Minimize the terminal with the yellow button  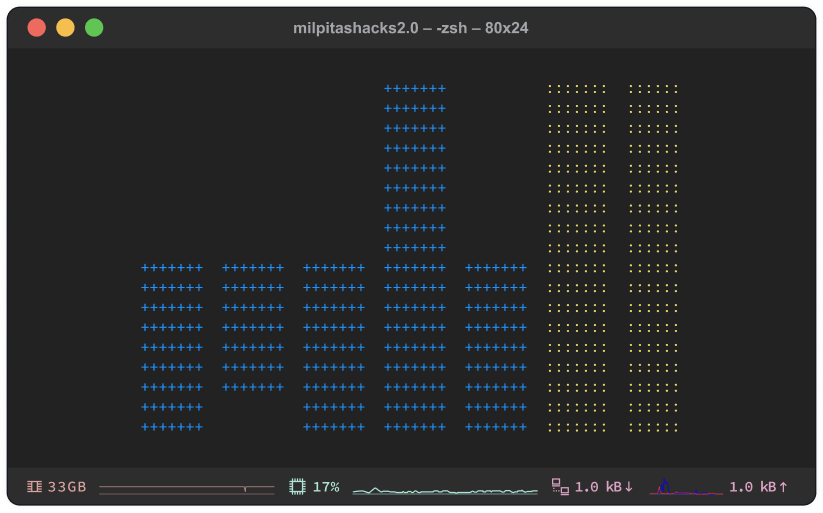click(65, 28)
